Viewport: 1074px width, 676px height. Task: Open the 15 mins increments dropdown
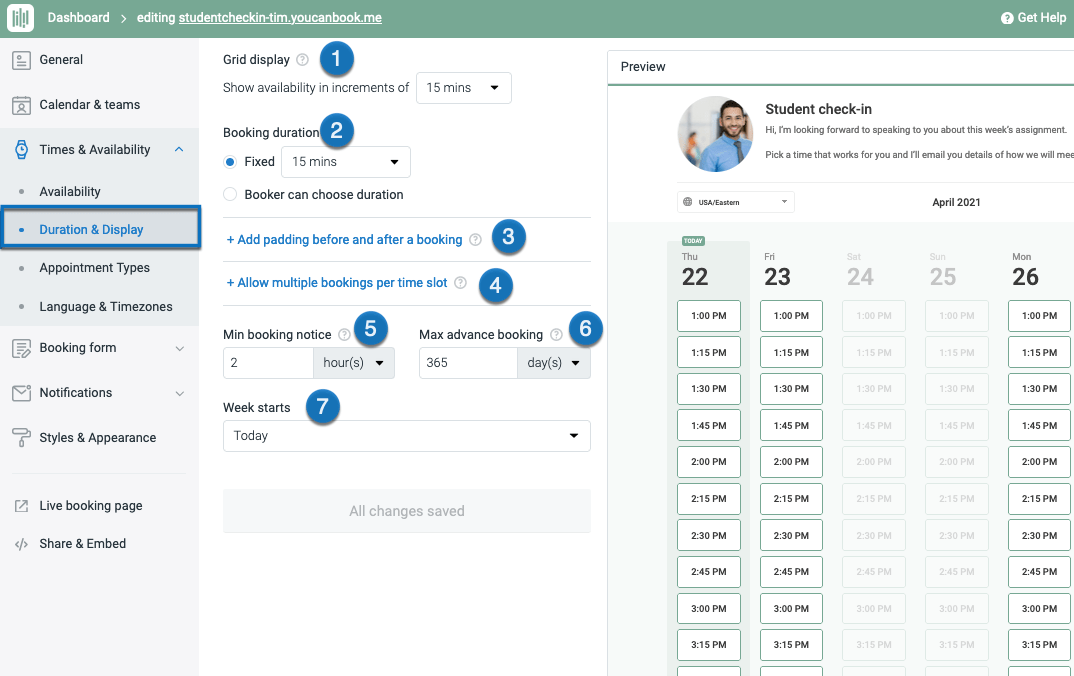click(x=463, y=87)
